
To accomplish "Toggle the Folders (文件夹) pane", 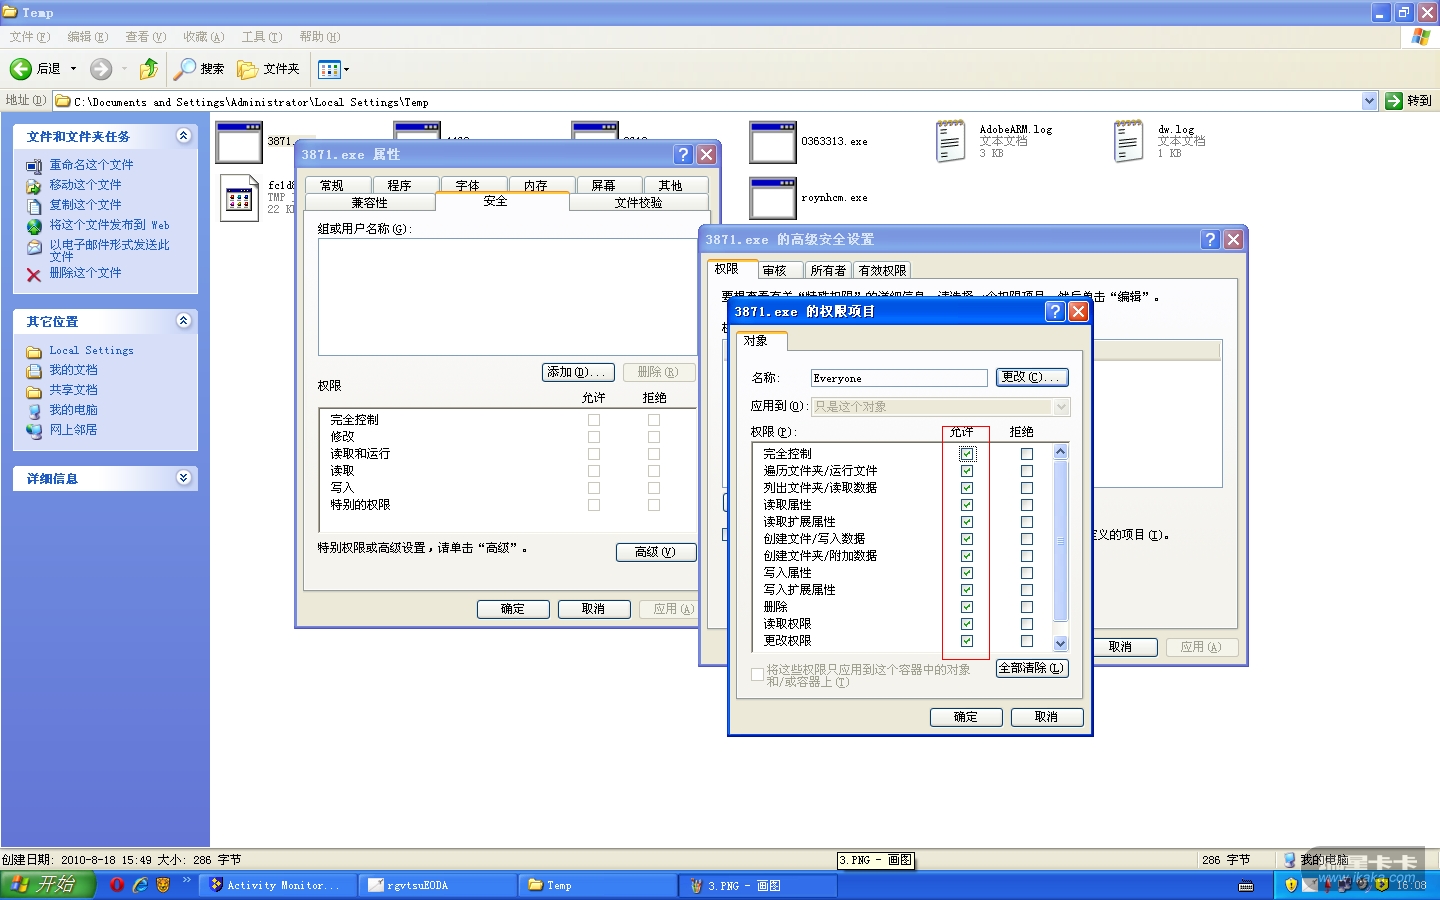I will (268, 69).
